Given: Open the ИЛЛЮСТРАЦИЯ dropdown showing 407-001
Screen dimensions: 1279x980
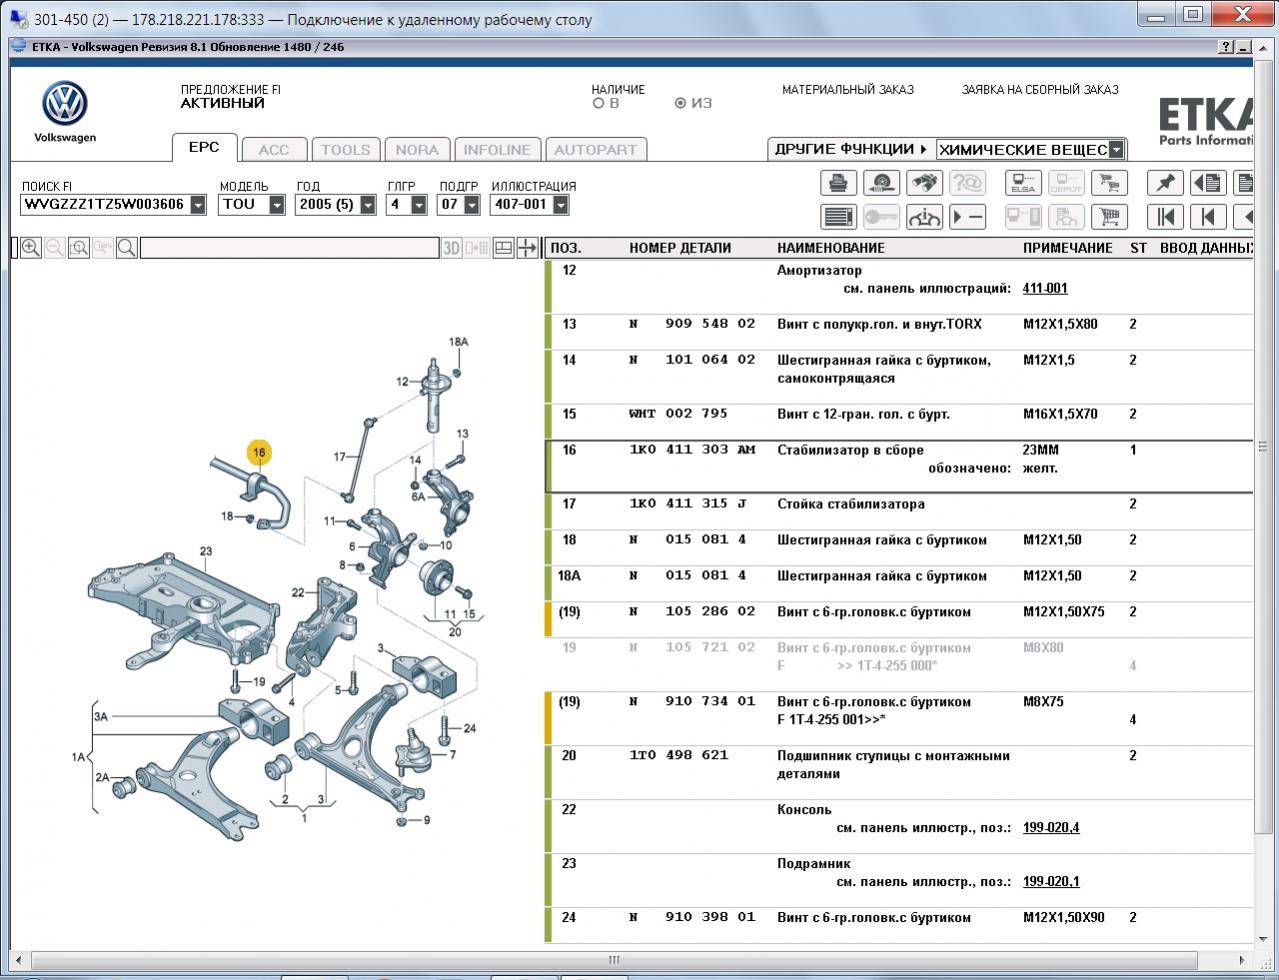Looking at the screenshot, I should click(560, 205).
